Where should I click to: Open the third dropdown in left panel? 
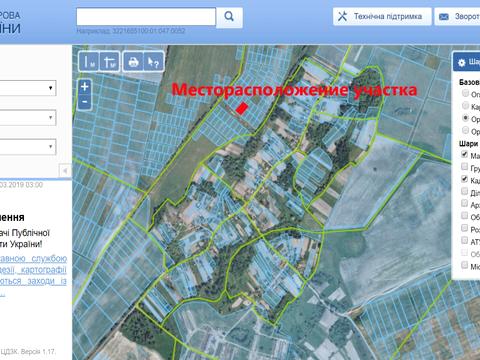(x=28, y=147)
